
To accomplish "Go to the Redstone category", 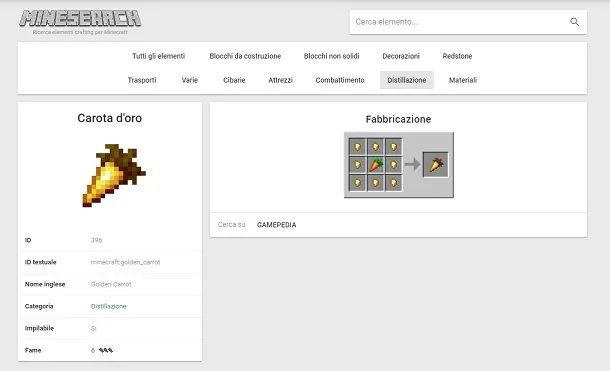I will pyautogui.click(x=457, y=56).
